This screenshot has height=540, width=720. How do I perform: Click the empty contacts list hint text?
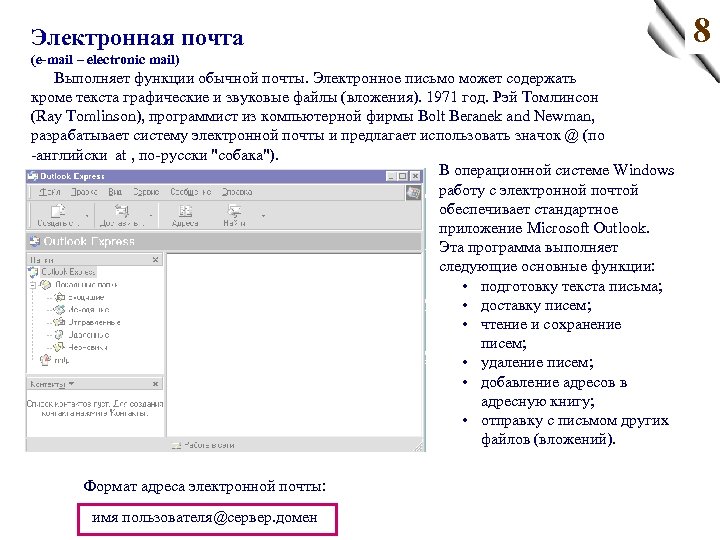point(95,408)
